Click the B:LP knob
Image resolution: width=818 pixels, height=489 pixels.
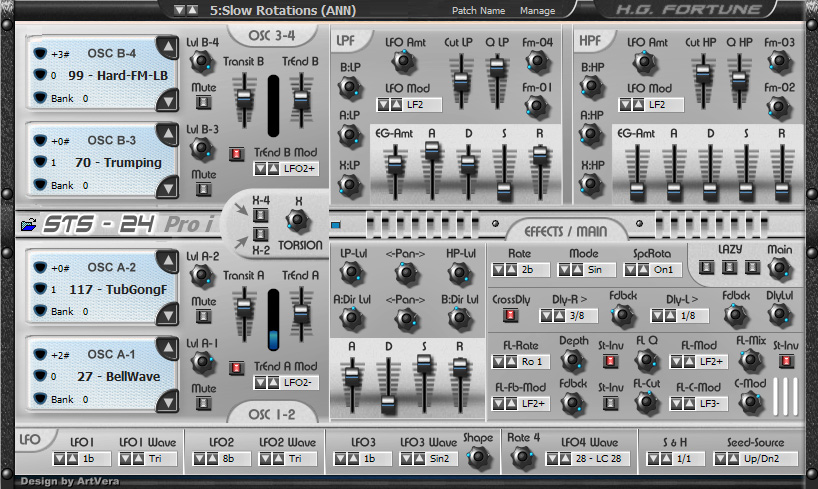pos(350,87)
